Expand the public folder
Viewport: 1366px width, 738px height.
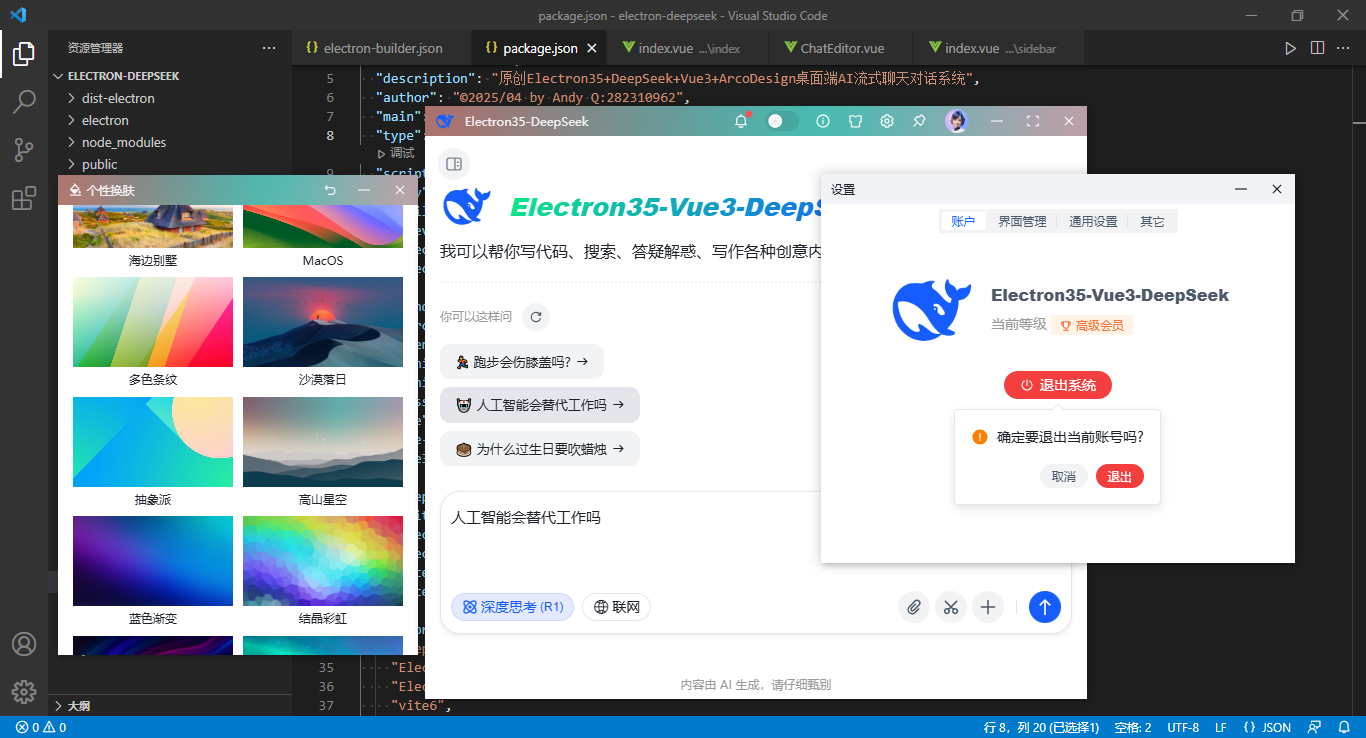point(100,164)
